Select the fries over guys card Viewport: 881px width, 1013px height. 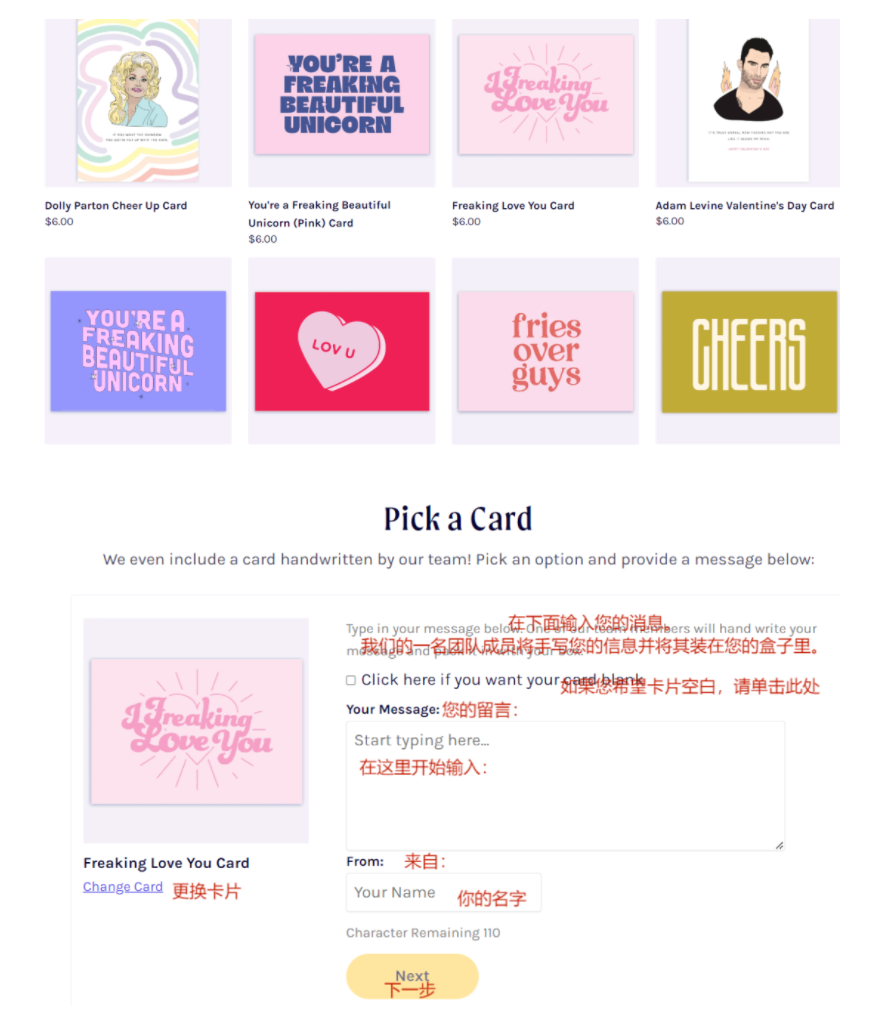click(545, 351)
